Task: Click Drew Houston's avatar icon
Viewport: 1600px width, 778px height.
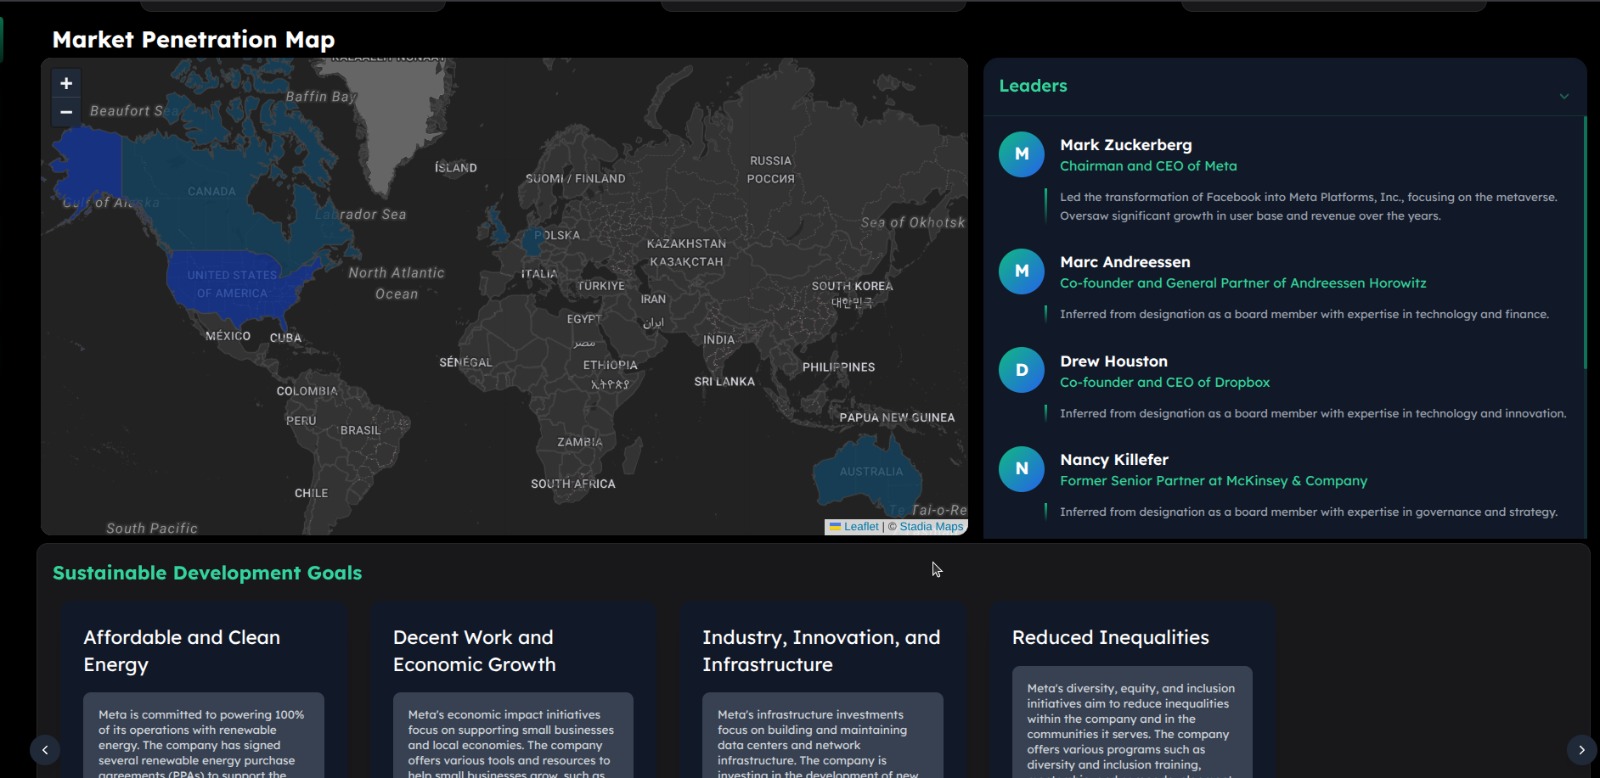Action: tap(1022, 370)
